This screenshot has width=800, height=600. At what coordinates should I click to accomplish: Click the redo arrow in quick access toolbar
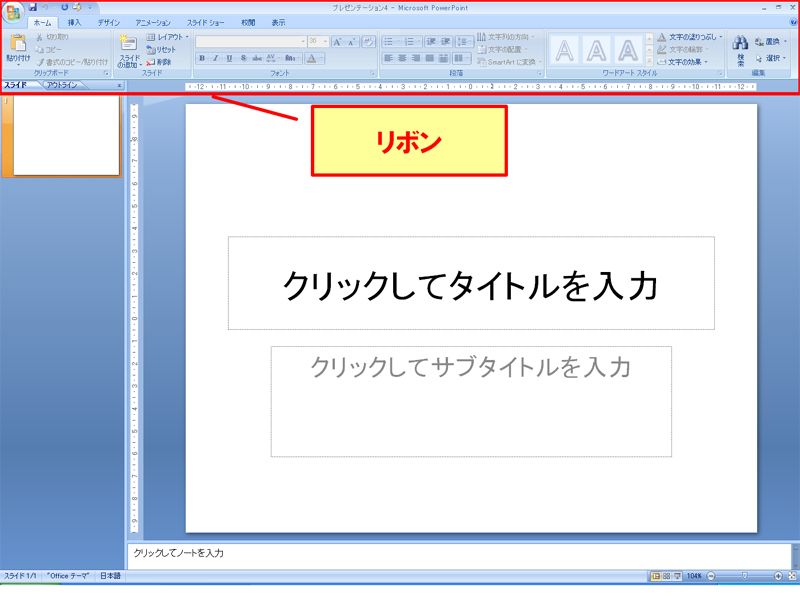click(64, 7)
